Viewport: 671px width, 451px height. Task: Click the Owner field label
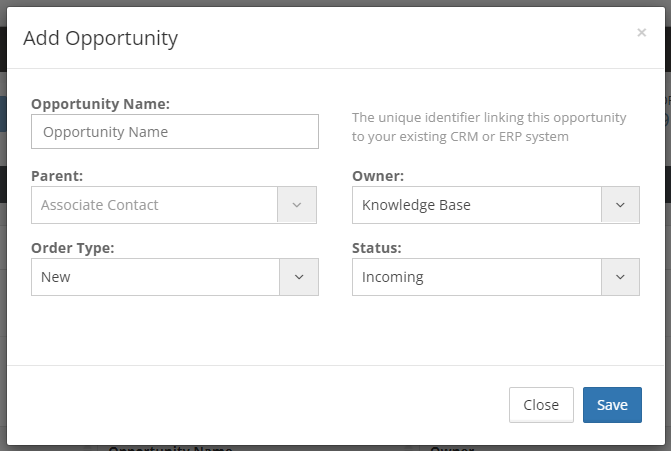378,176
